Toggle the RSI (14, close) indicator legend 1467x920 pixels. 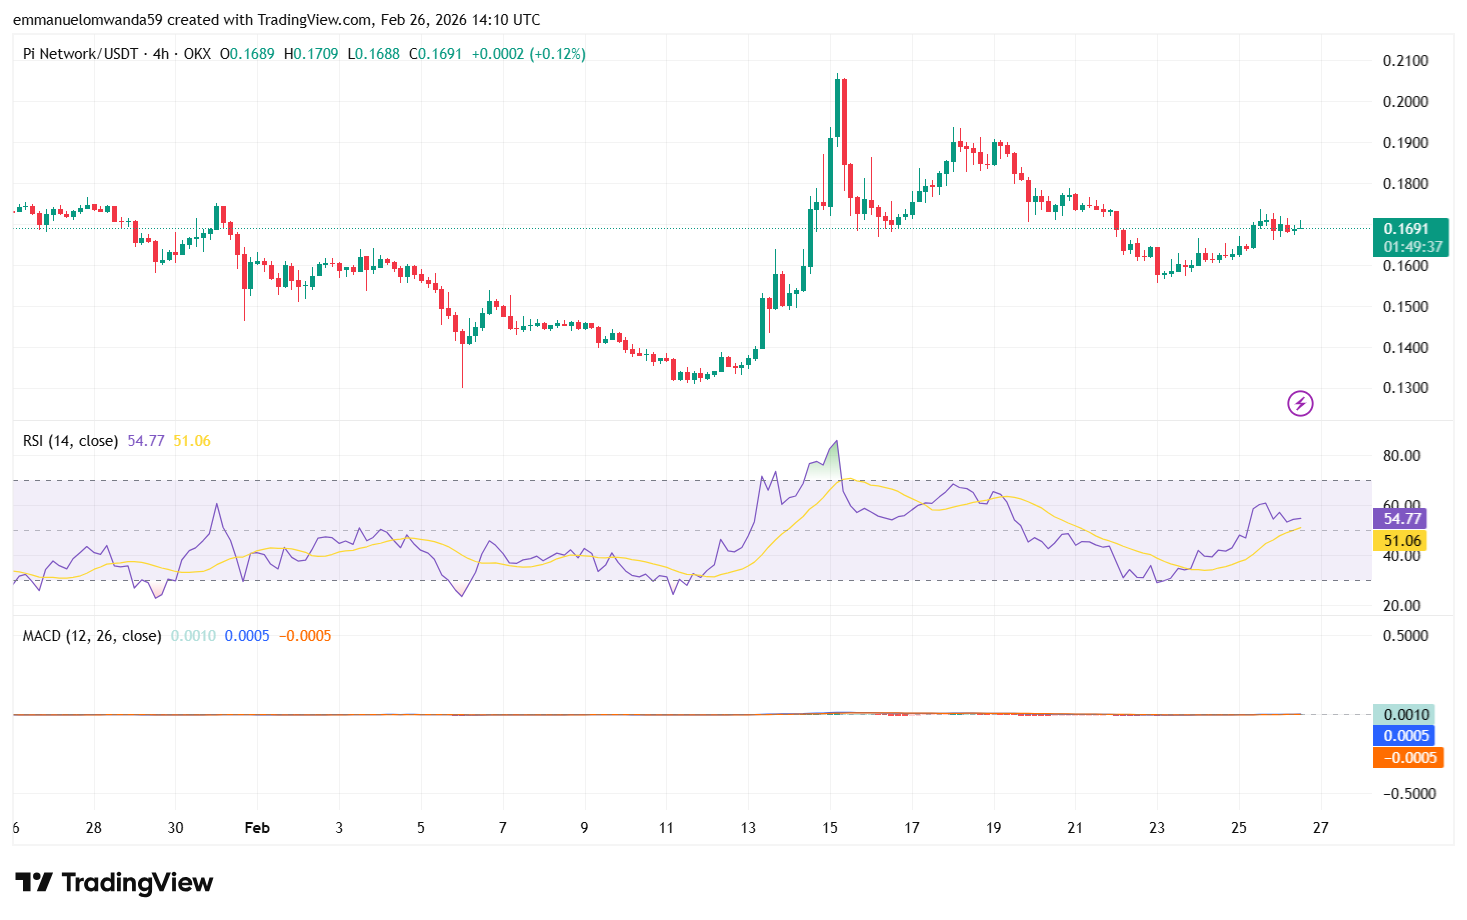tap(69, 440)
